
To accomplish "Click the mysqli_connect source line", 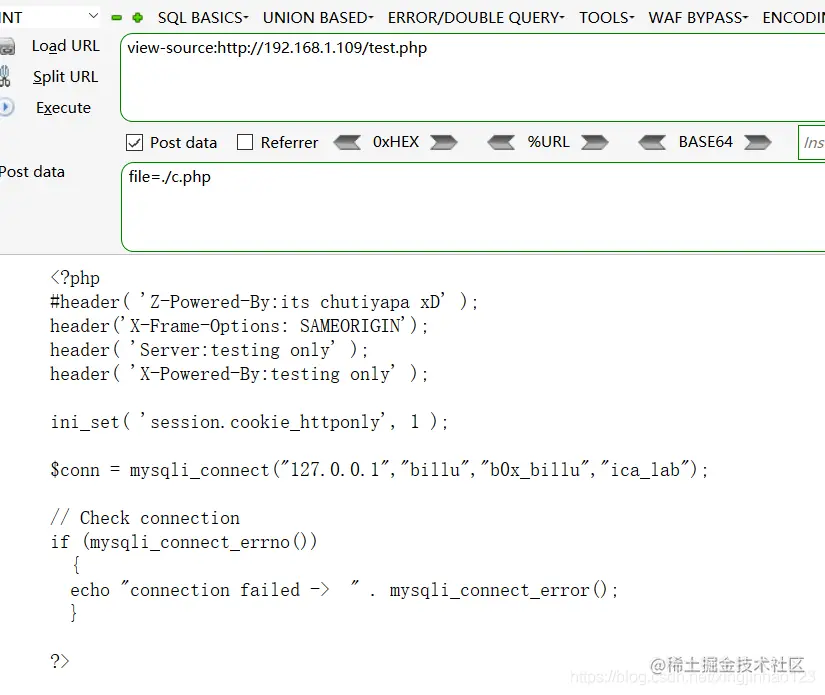I will pyautogui.click(x=379, y=469).
